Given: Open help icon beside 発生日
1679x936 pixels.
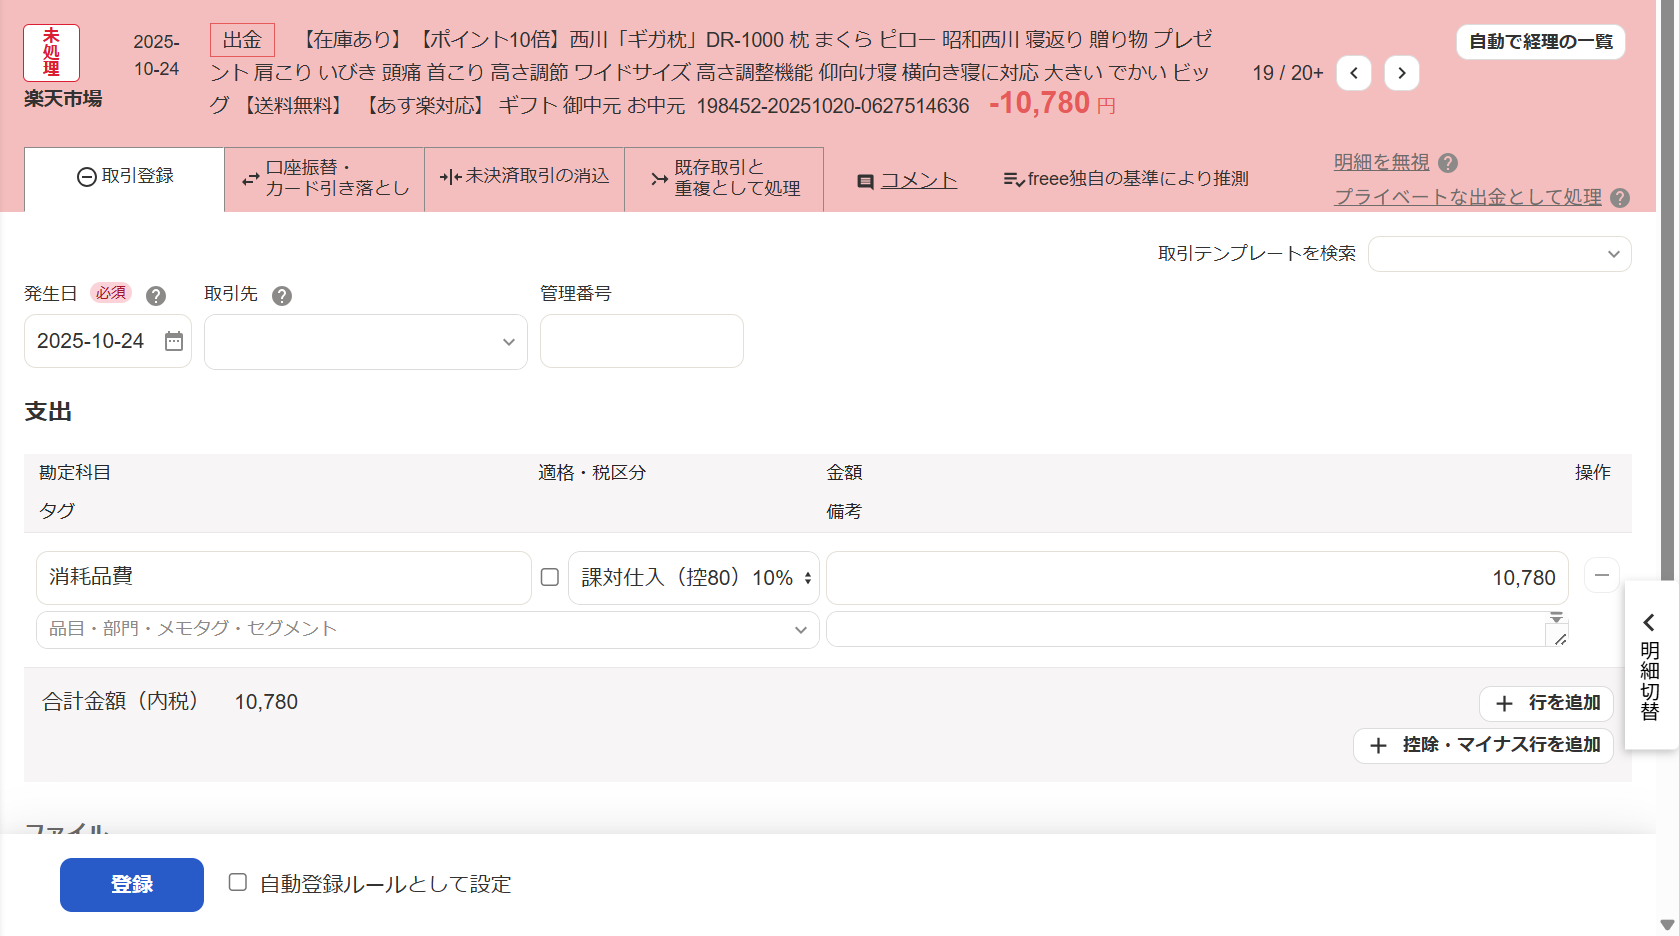Looking at the screenshot, I should 156,296.
